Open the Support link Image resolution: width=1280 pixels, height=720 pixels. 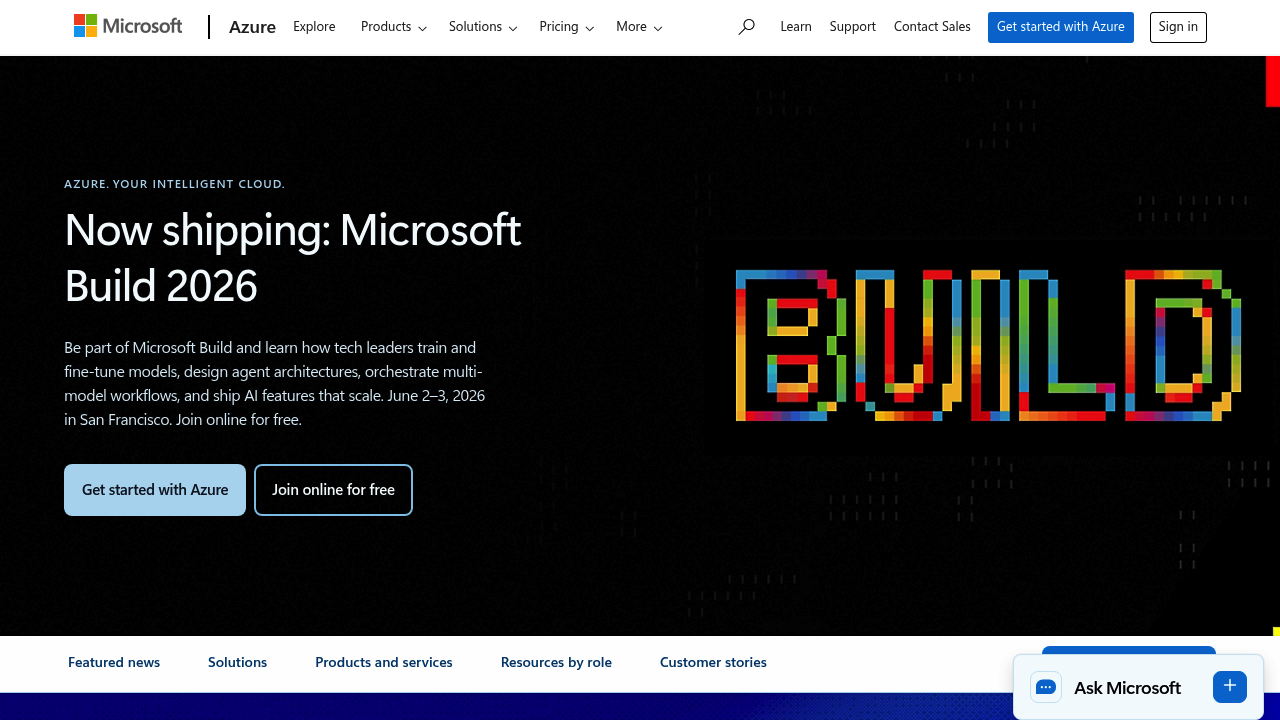coord(853,27)
